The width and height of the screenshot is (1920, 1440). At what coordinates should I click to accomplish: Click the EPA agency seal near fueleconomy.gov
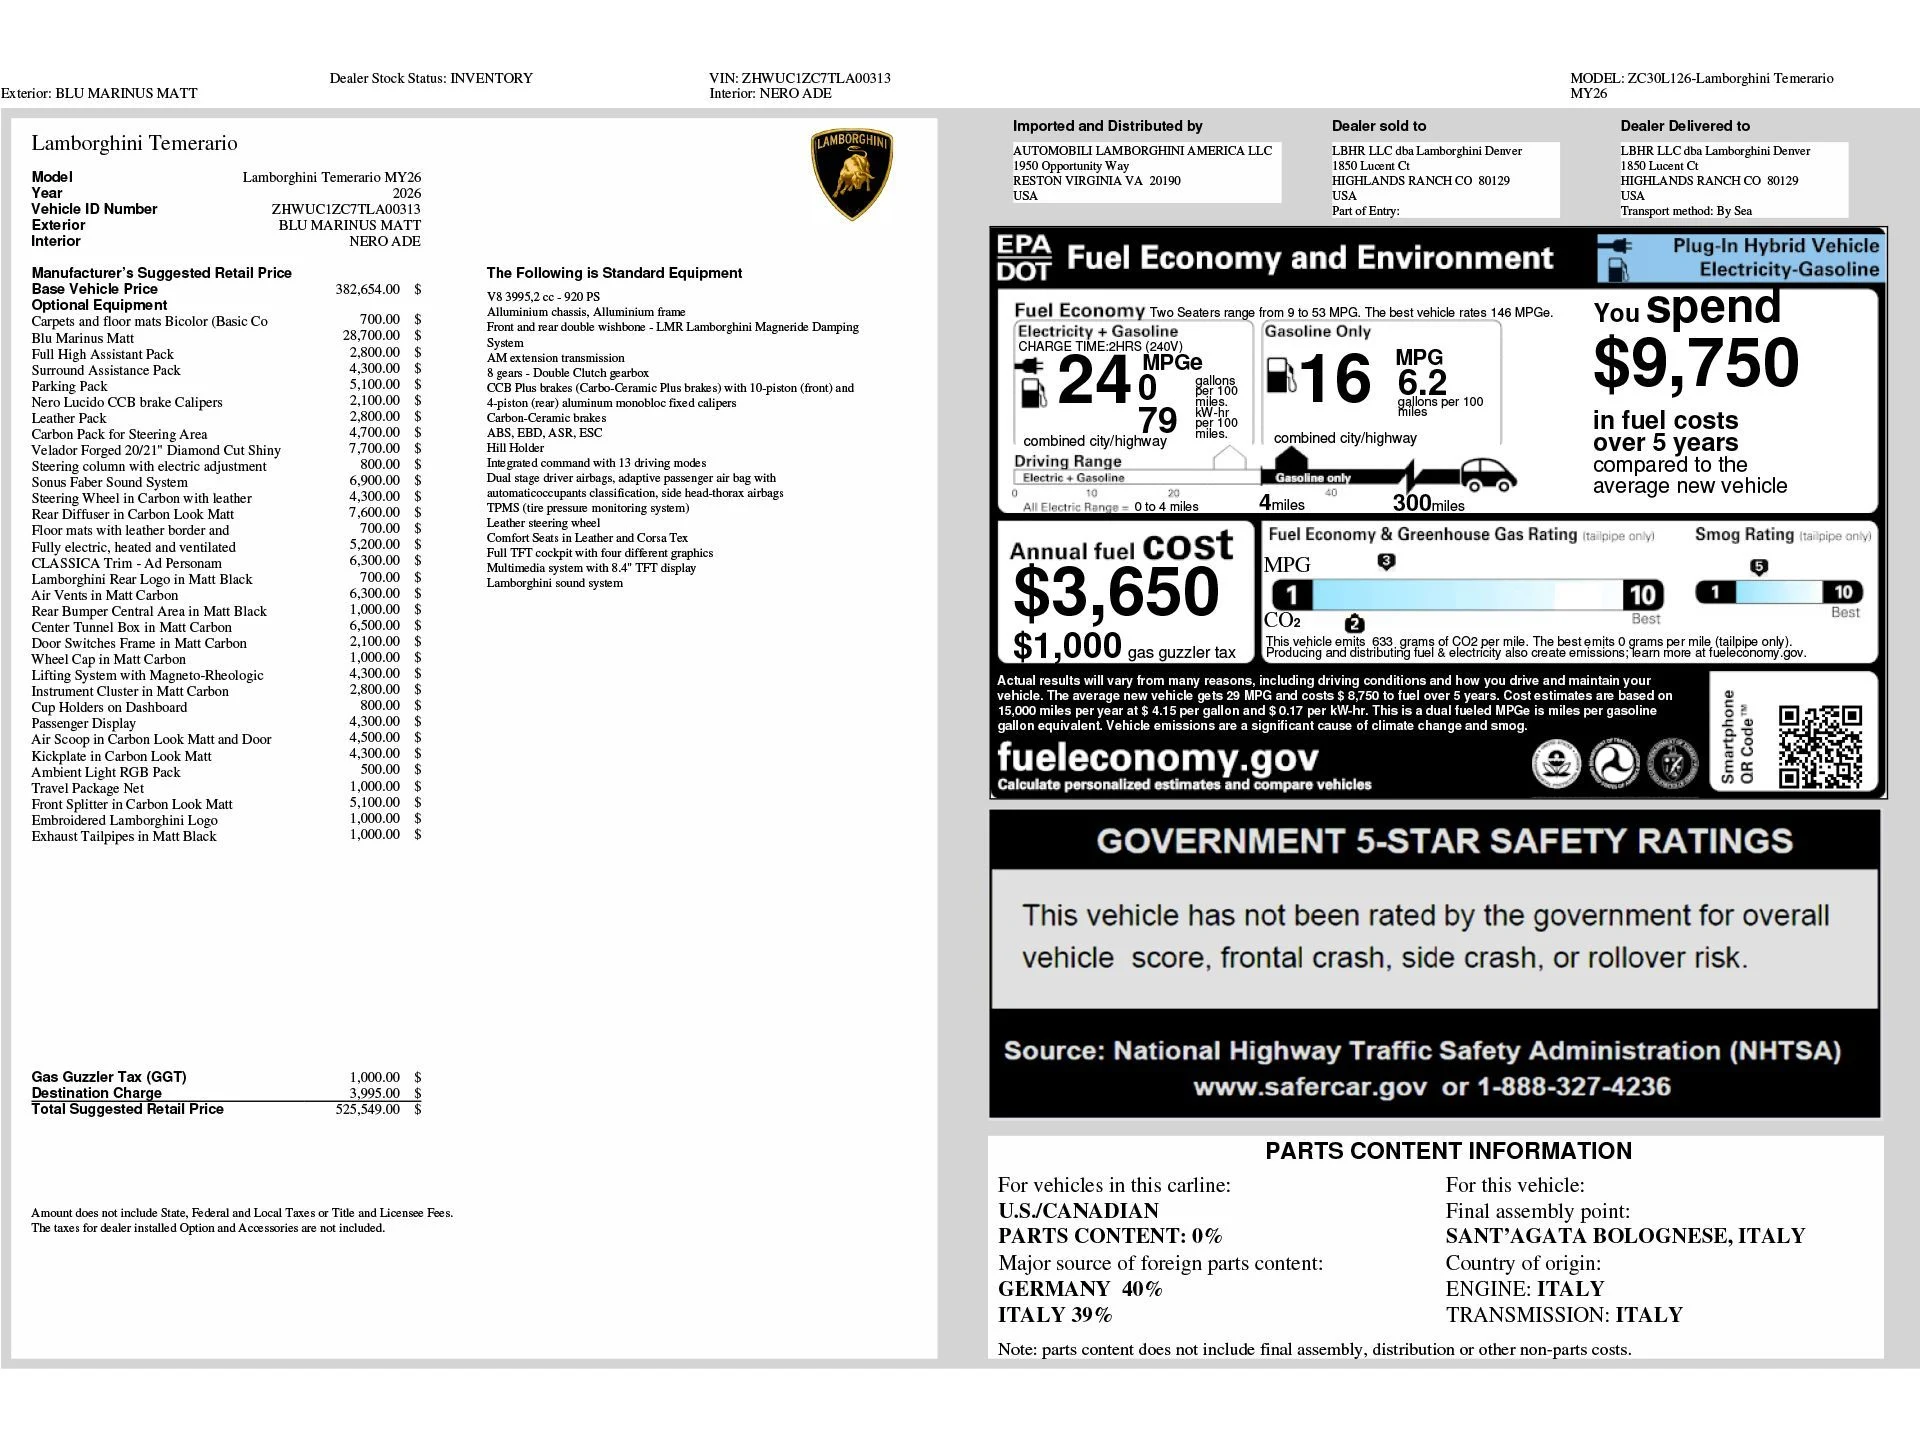(1556, 762)
